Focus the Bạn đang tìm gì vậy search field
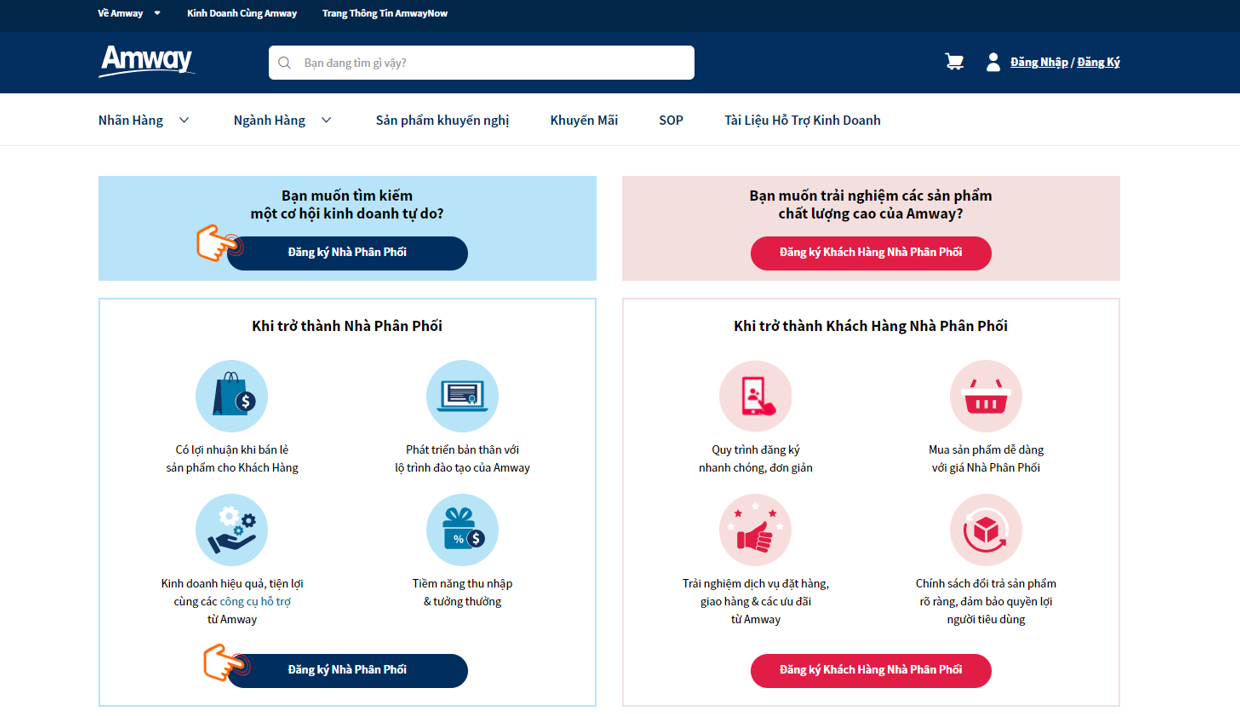The width and height of the screenshot is (1240, 716). pyautogui.click(x=481, y=63)
